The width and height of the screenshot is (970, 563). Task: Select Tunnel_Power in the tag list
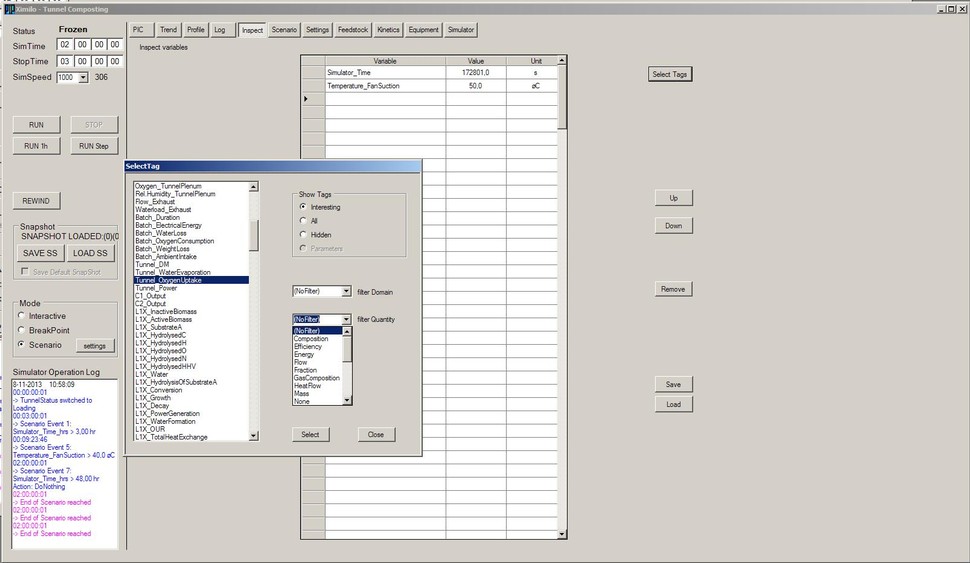tap(155, 288)
